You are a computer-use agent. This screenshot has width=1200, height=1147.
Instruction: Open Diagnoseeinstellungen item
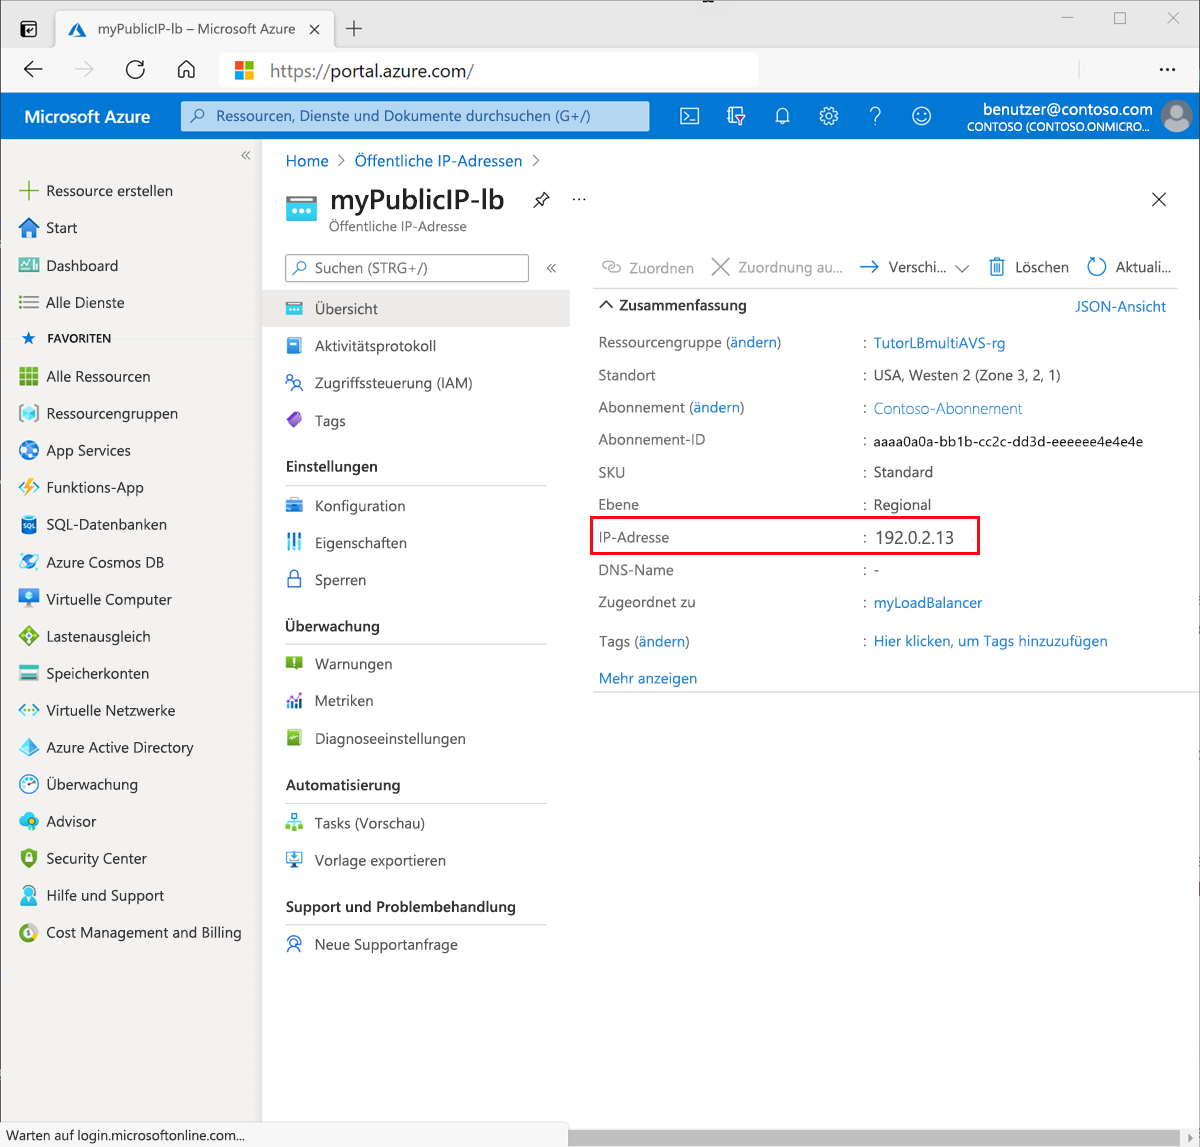pos(376,739)
